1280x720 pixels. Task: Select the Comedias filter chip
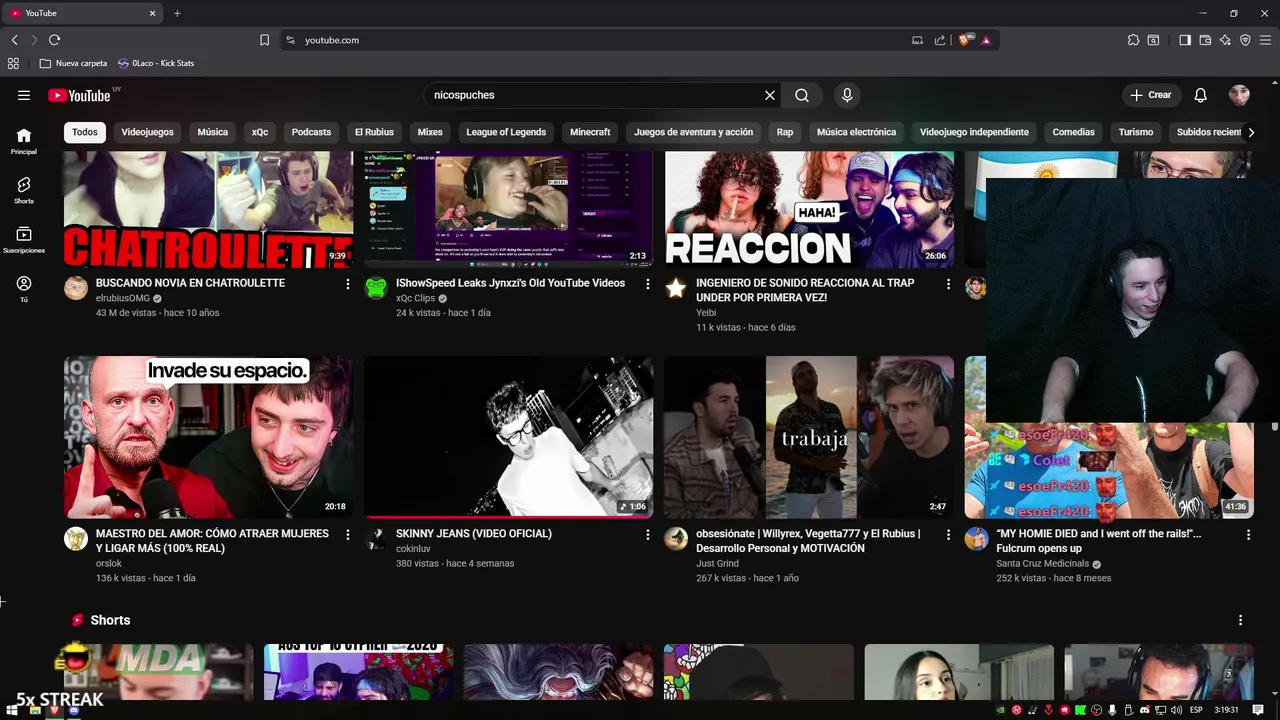point(1073,132)
